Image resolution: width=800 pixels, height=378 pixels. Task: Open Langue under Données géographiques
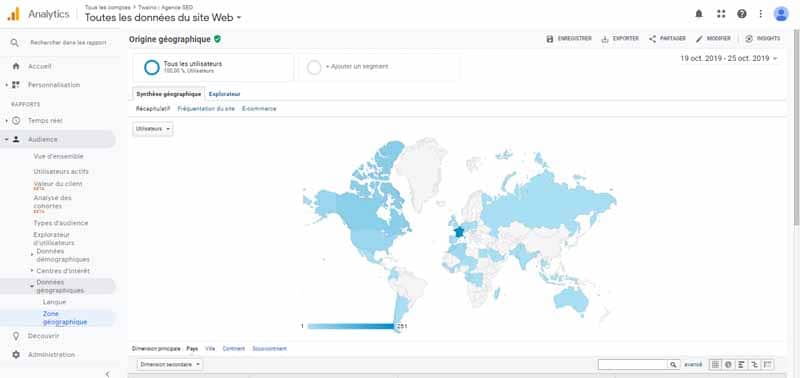pyautogui.click(x=55, y=302)
